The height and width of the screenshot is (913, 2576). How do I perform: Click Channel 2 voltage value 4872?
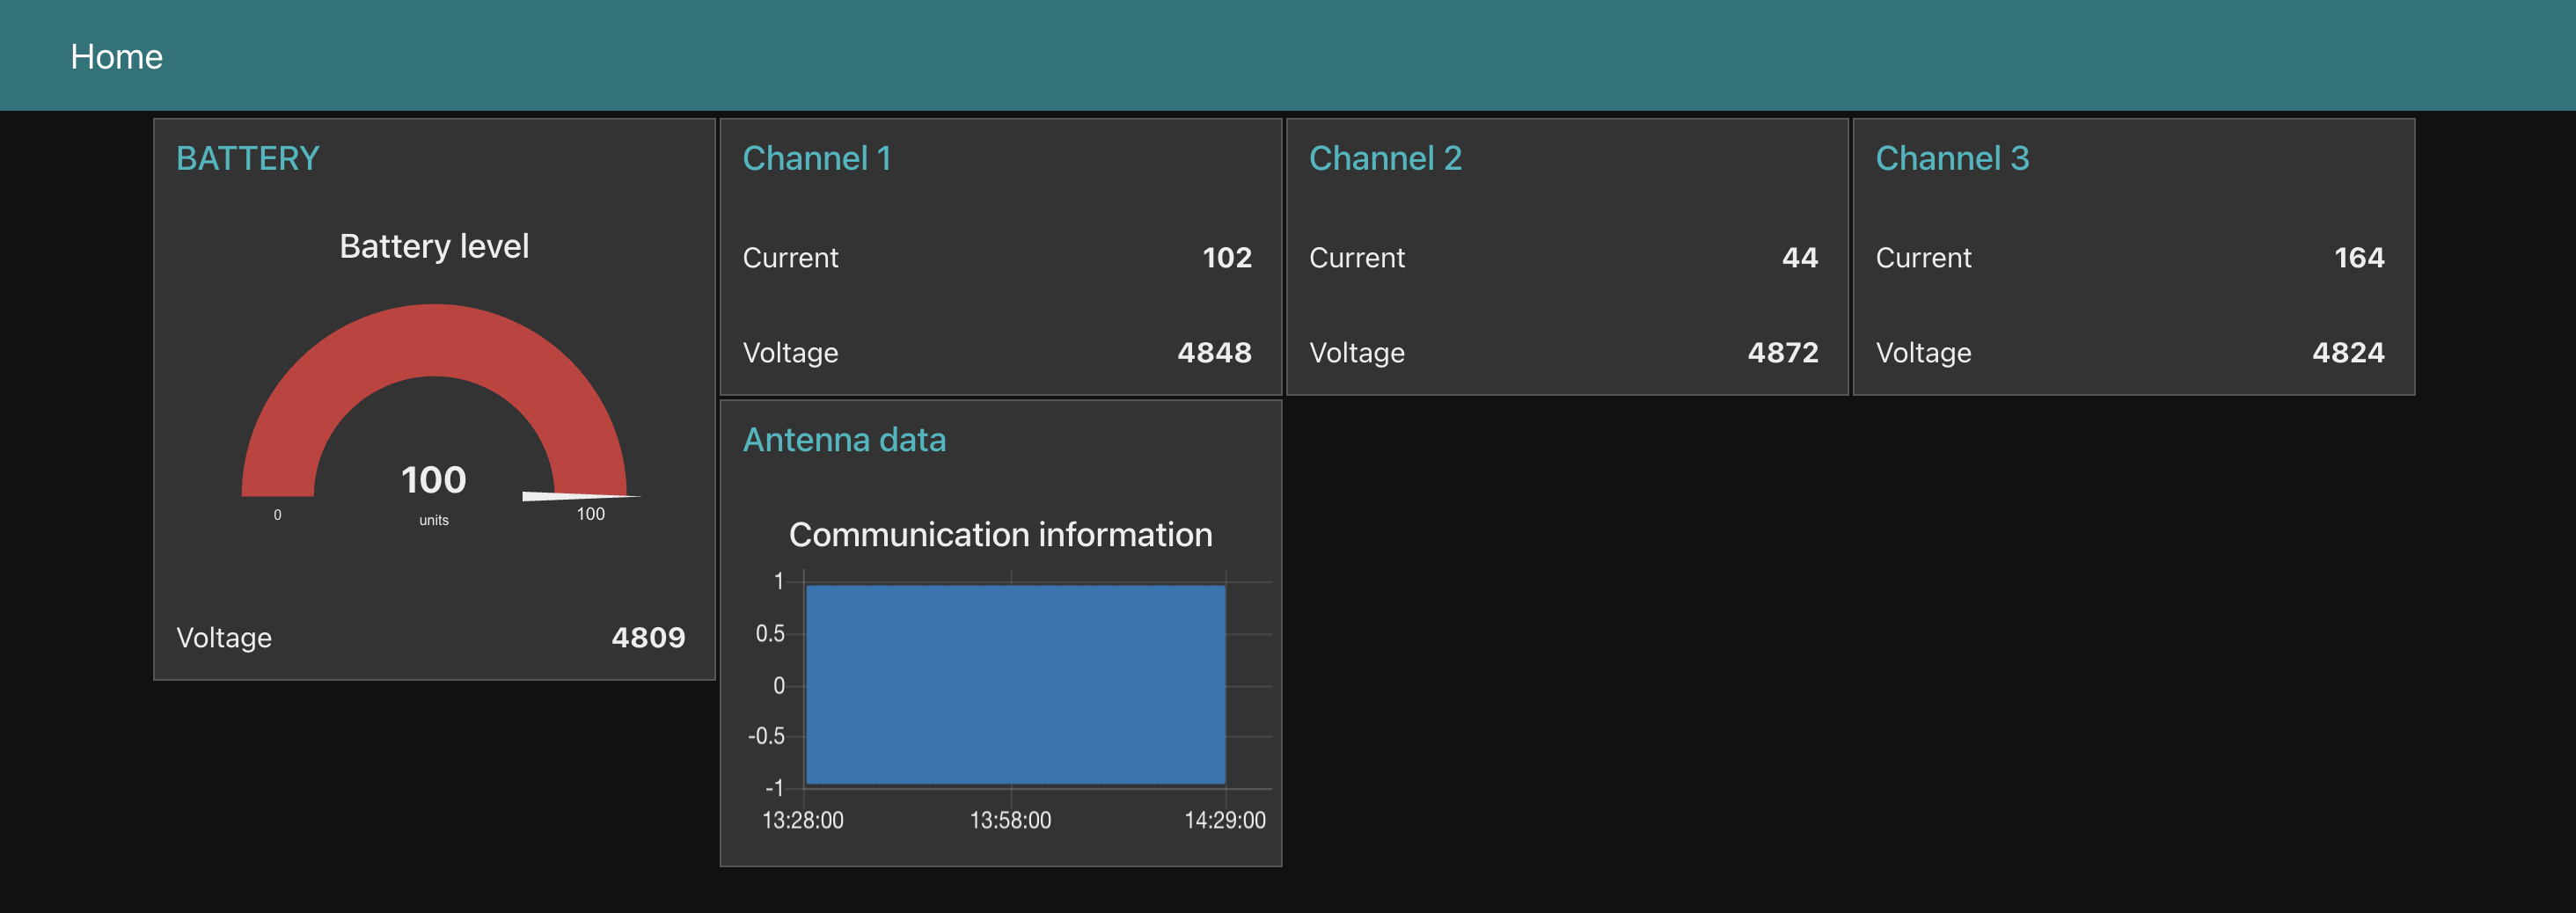click(x=1782, y=353)
